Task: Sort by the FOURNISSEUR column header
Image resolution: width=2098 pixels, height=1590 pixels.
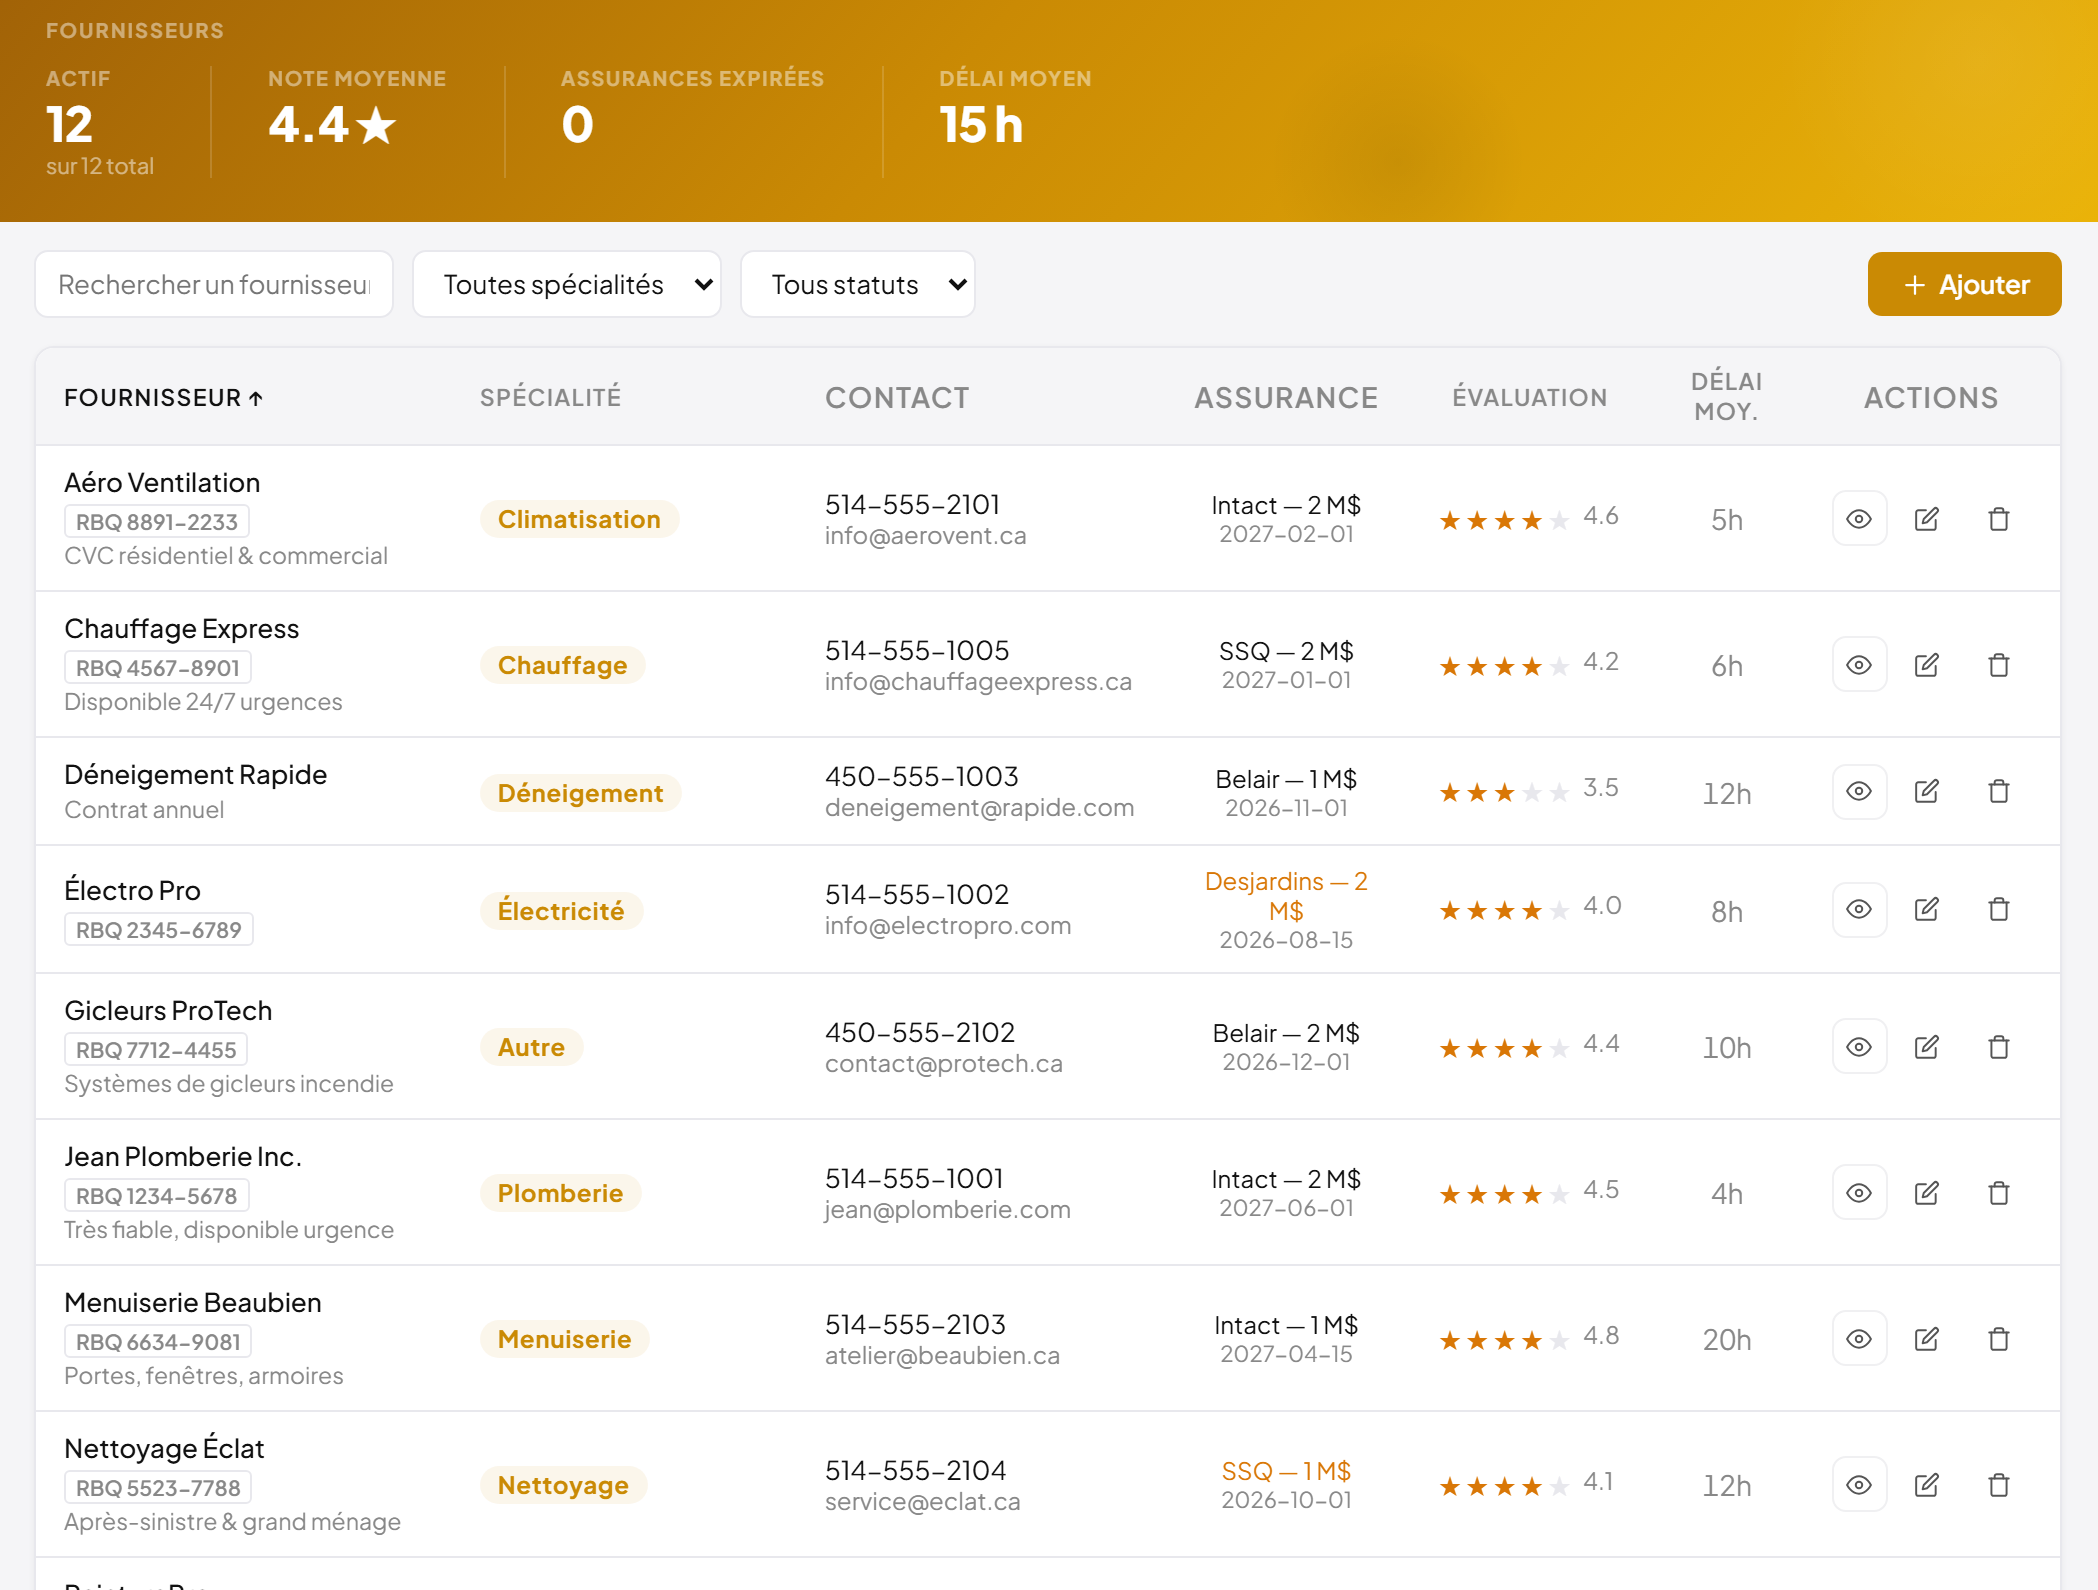Action: 164,398
